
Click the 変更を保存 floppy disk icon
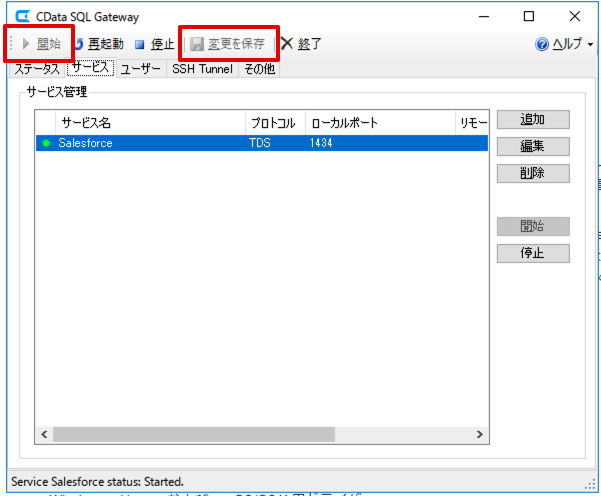click(197, 44)
